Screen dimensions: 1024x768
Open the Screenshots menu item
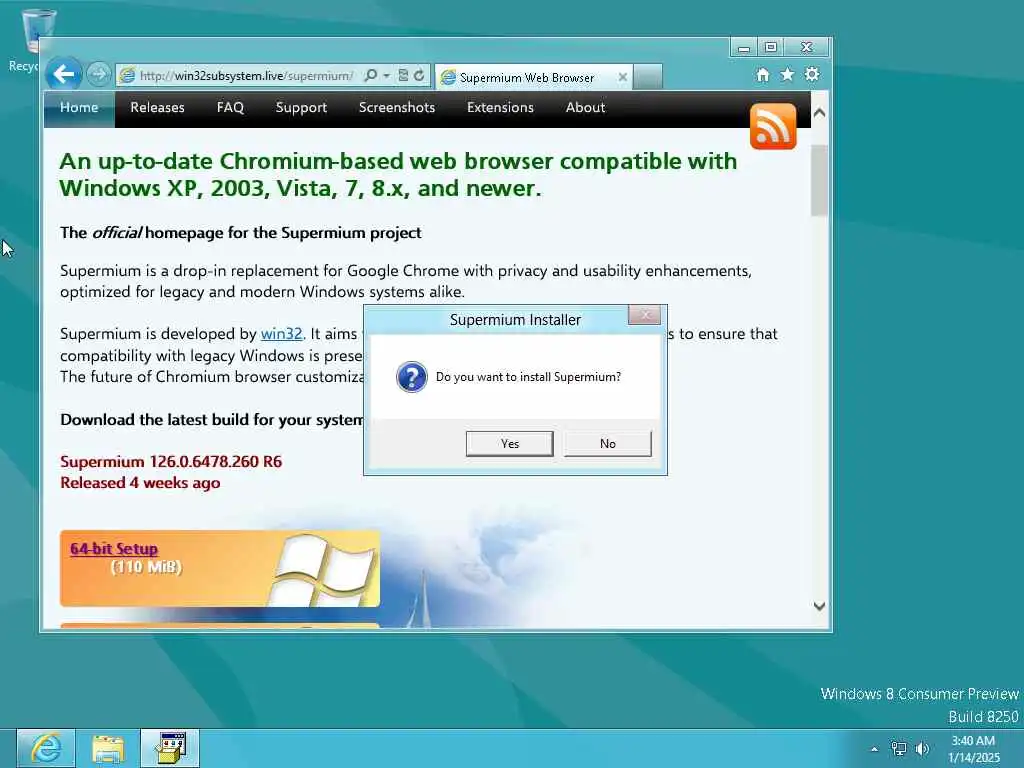pyautogui.click(x=397, y=108)
